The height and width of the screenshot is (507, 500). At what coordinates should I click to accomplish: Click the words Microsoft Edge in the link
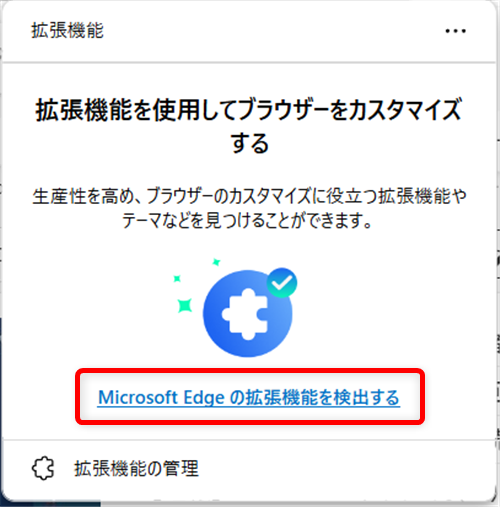(x=161, y=397)
